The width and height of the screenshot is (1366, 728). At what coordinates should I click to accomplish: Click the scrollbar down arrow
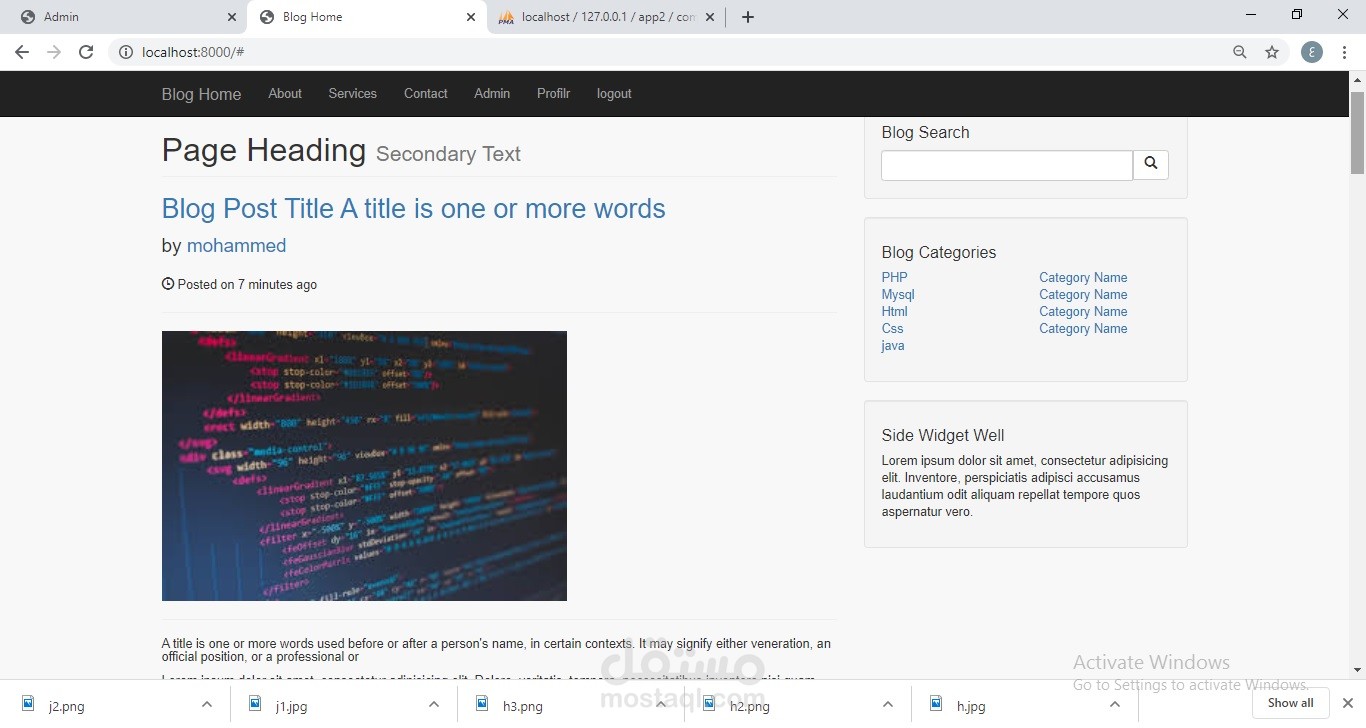click(x=1357, y=670)
